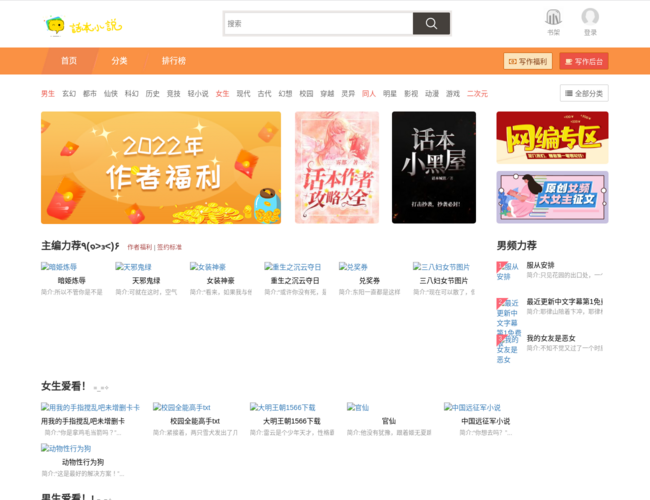Choose the 历史 category link
Image resolution: width=650 pixels, height=500 pixels.
click(x=153, y=94)
